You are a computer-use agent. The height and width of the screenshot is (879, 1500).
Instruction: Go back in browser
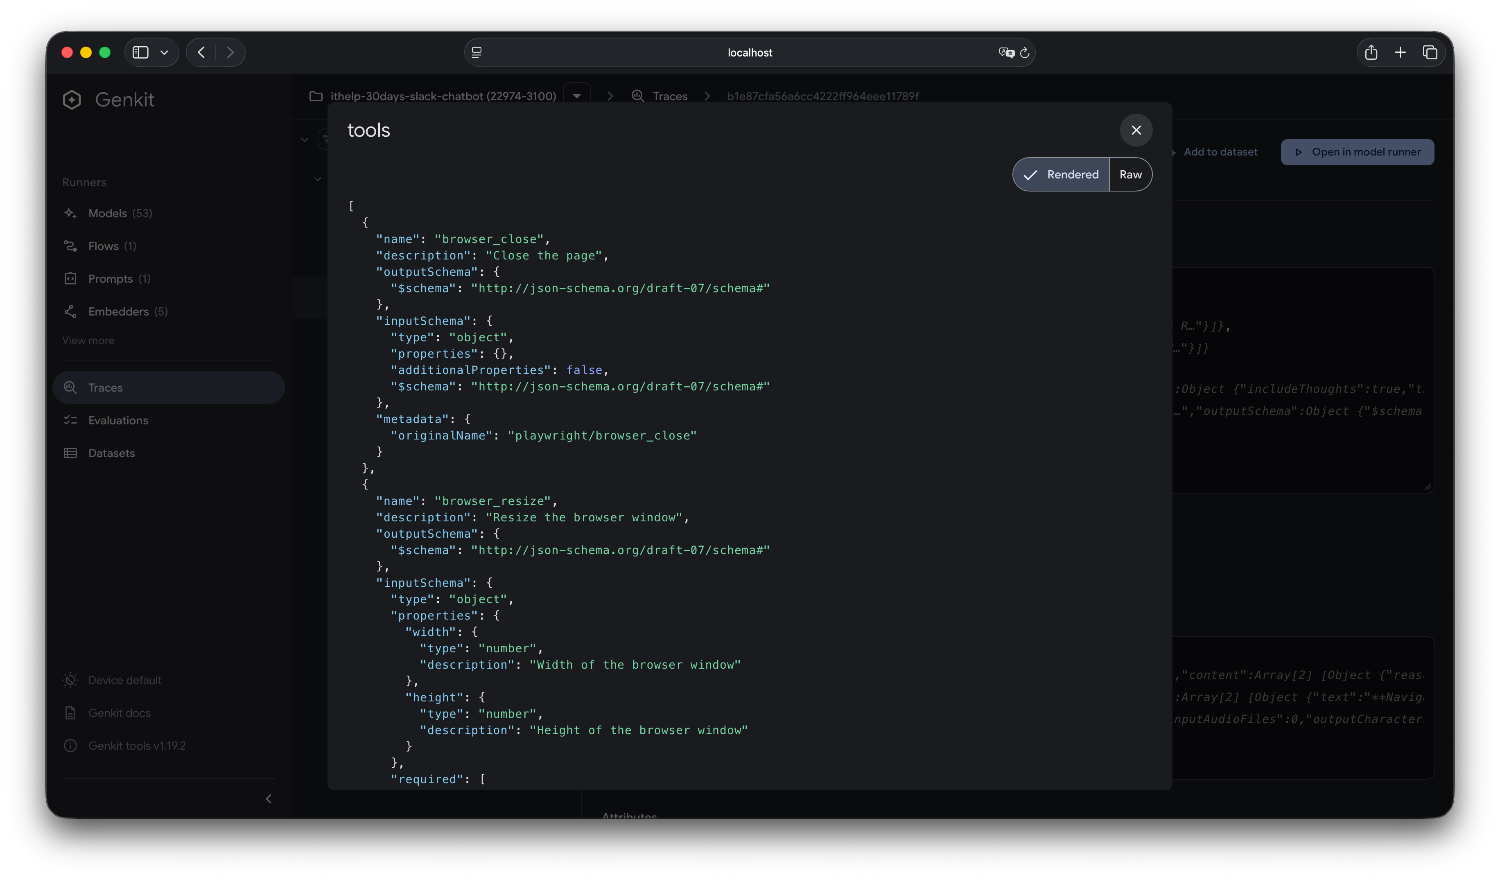pyautogui.click(x=201, y=52)
